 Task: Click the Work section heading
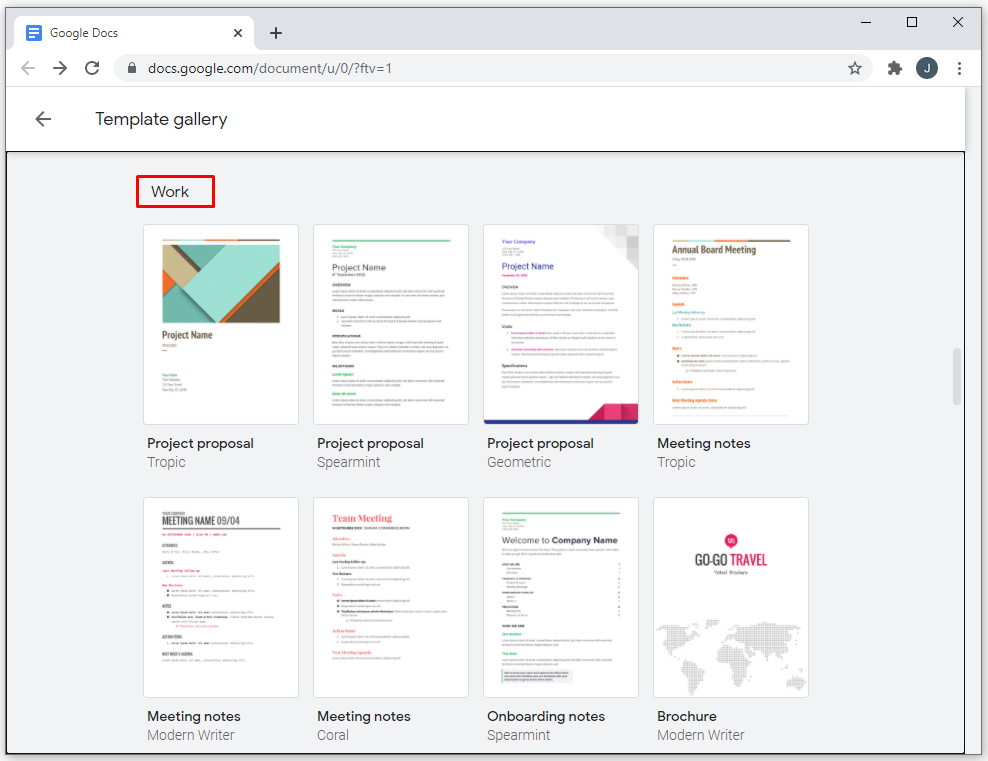170,192
